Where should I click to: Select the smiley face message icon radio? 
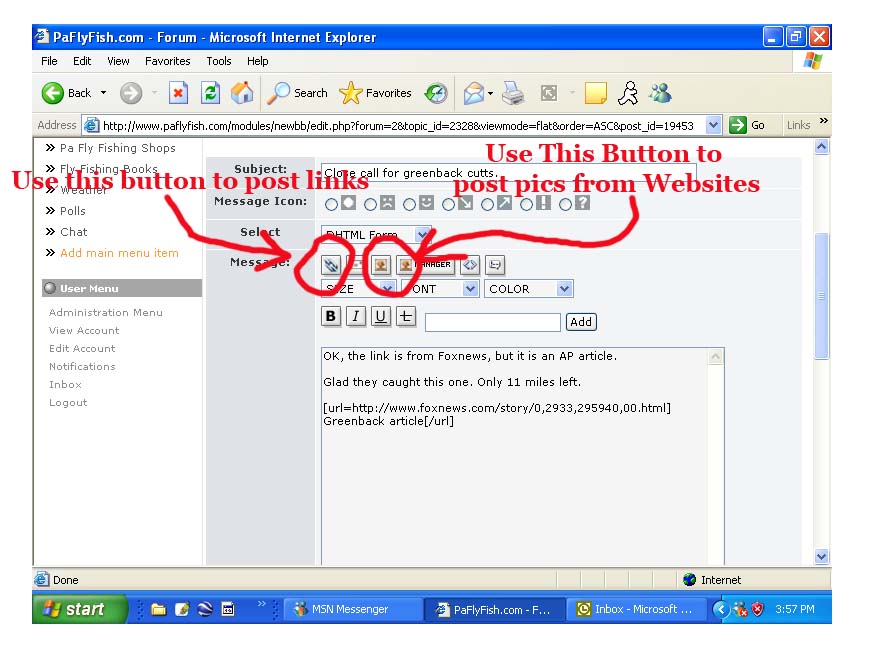click(x=409, y=205)
